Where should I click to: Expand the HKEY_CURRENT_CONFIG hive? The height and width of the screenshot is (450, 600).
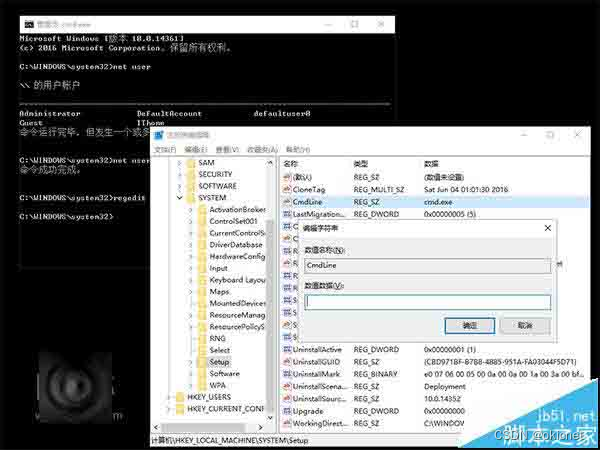[x=168, y=409]
